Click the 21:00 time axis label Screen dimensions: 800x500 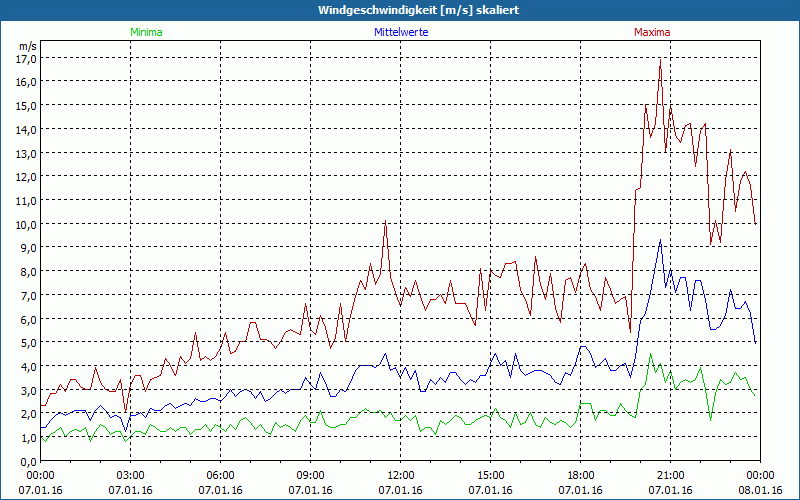pyautogui.click(x=670, y=475)
